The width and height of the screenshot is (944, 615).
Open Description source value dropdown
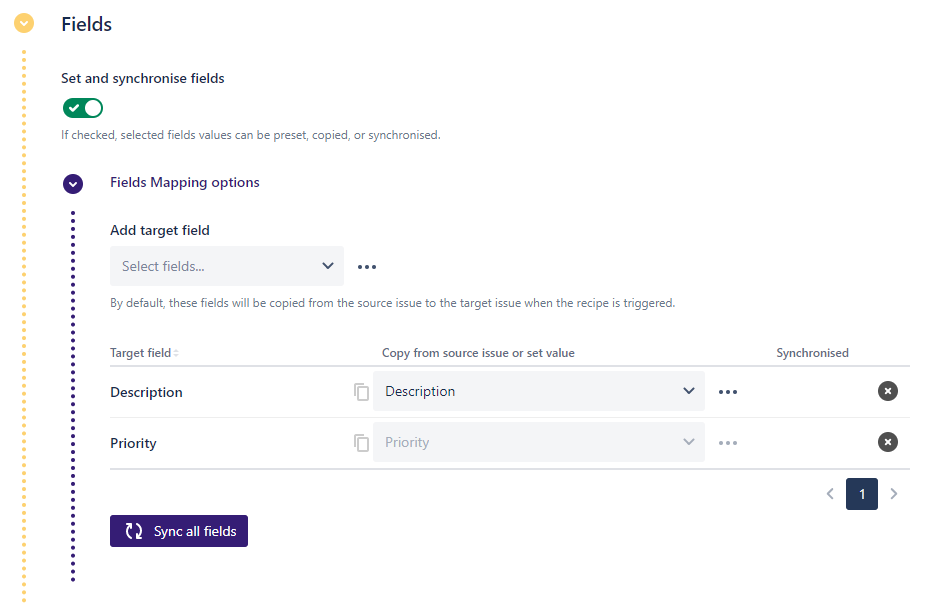[539, 391]
